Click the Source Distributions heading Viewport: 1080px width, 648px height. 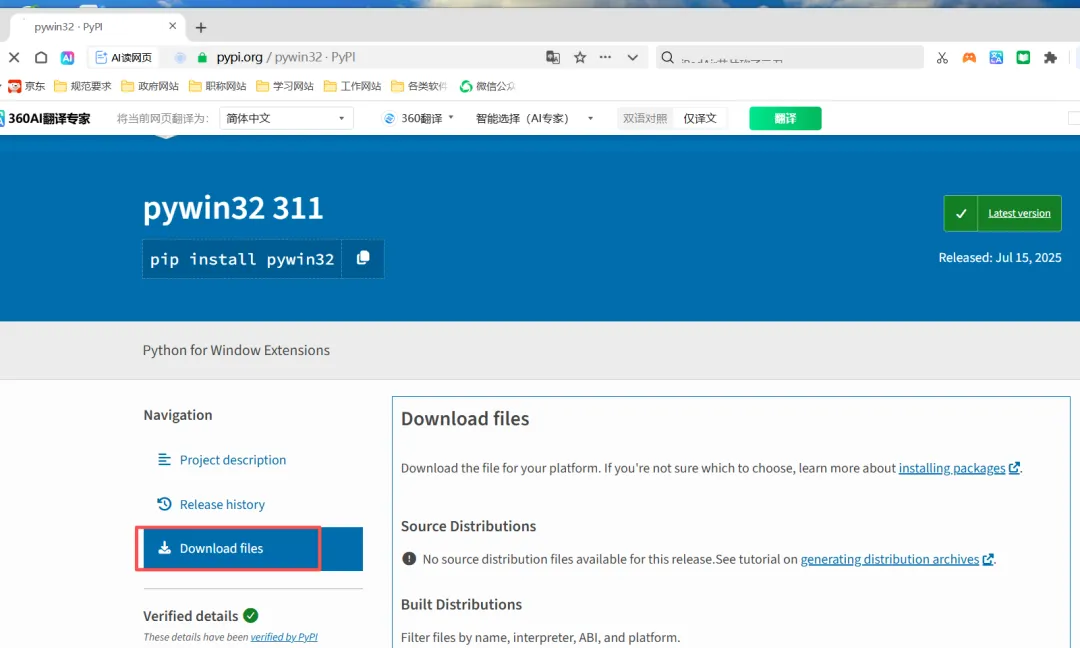tap(468, 526)
